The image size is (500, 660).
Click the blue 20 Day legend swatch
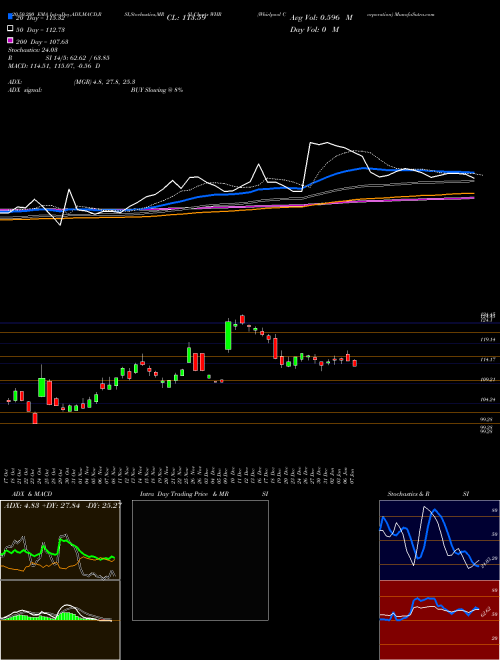click(x=10, y=17)
